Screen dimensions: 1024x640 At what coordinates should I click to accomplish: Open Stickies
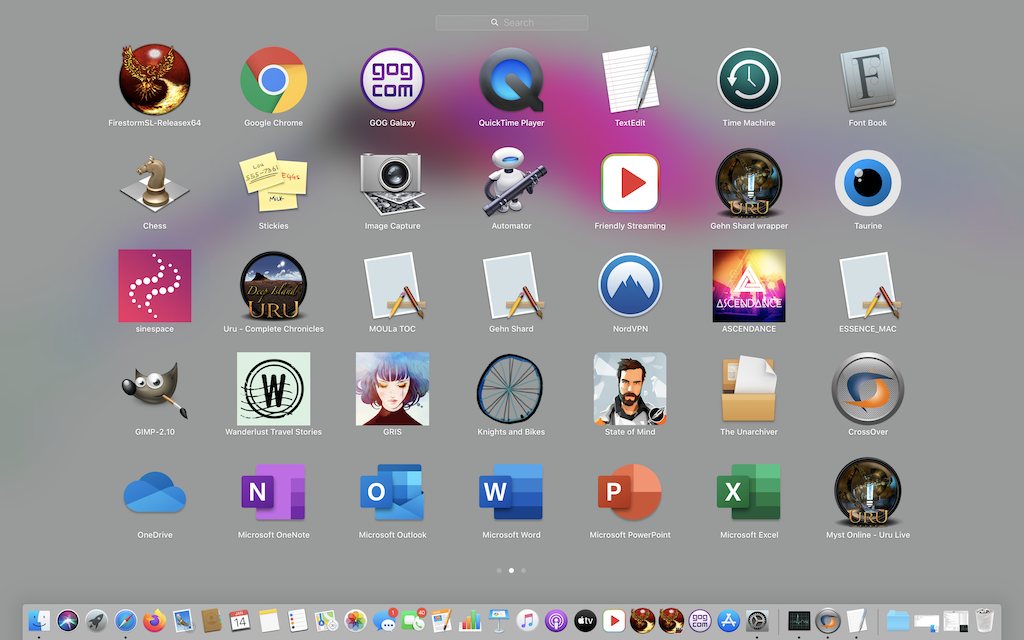[x=273, y=184]
